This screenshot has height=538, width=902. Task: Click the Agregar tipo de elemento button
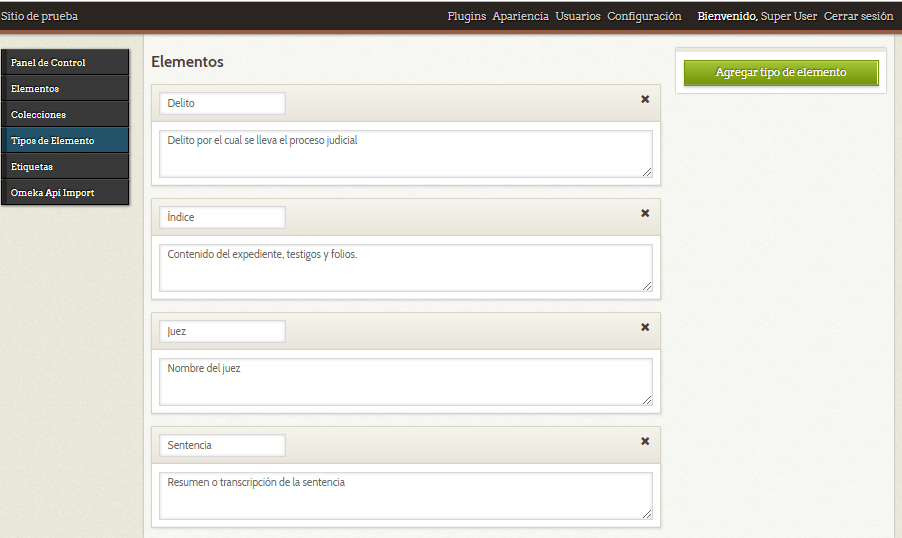pyautogui.click(x=780, y=73)
